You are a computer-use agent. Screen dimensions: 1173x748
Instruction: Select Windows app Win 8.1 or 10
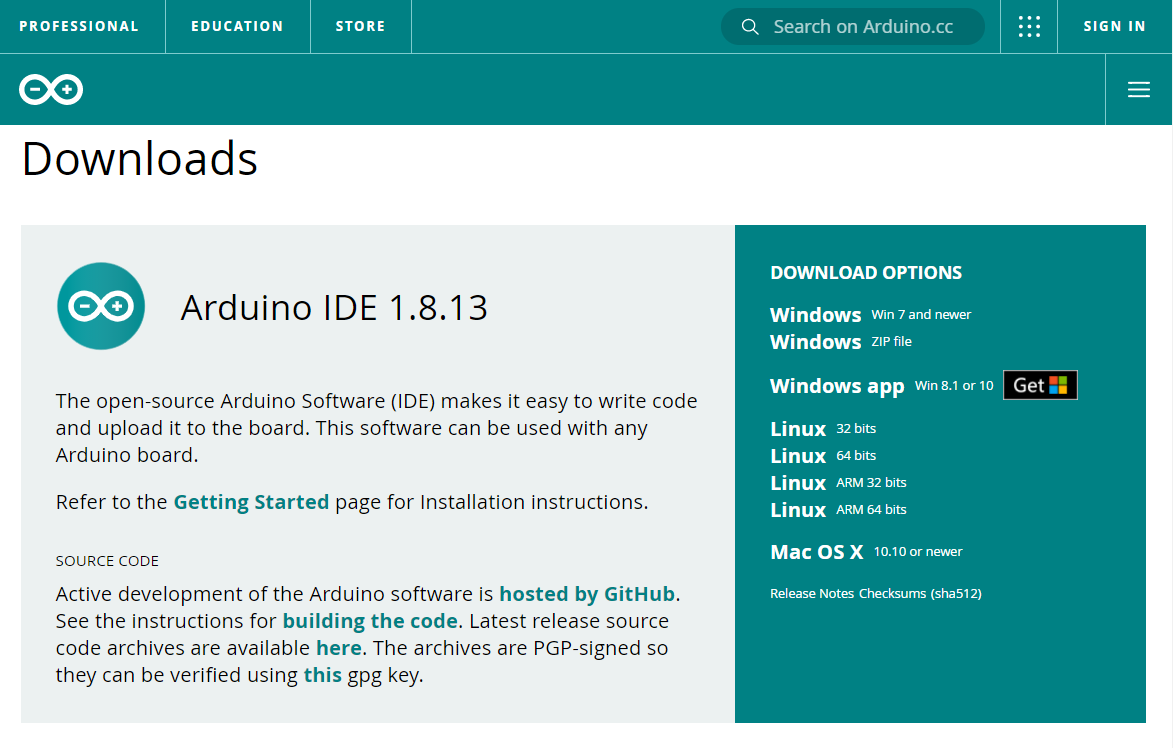click(881, 386)
